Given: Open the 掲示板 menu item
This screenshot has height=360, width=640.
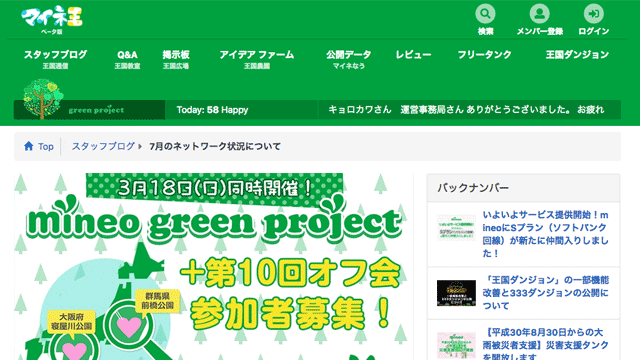Looking at the screenshot, I should [x=176, y=59].
